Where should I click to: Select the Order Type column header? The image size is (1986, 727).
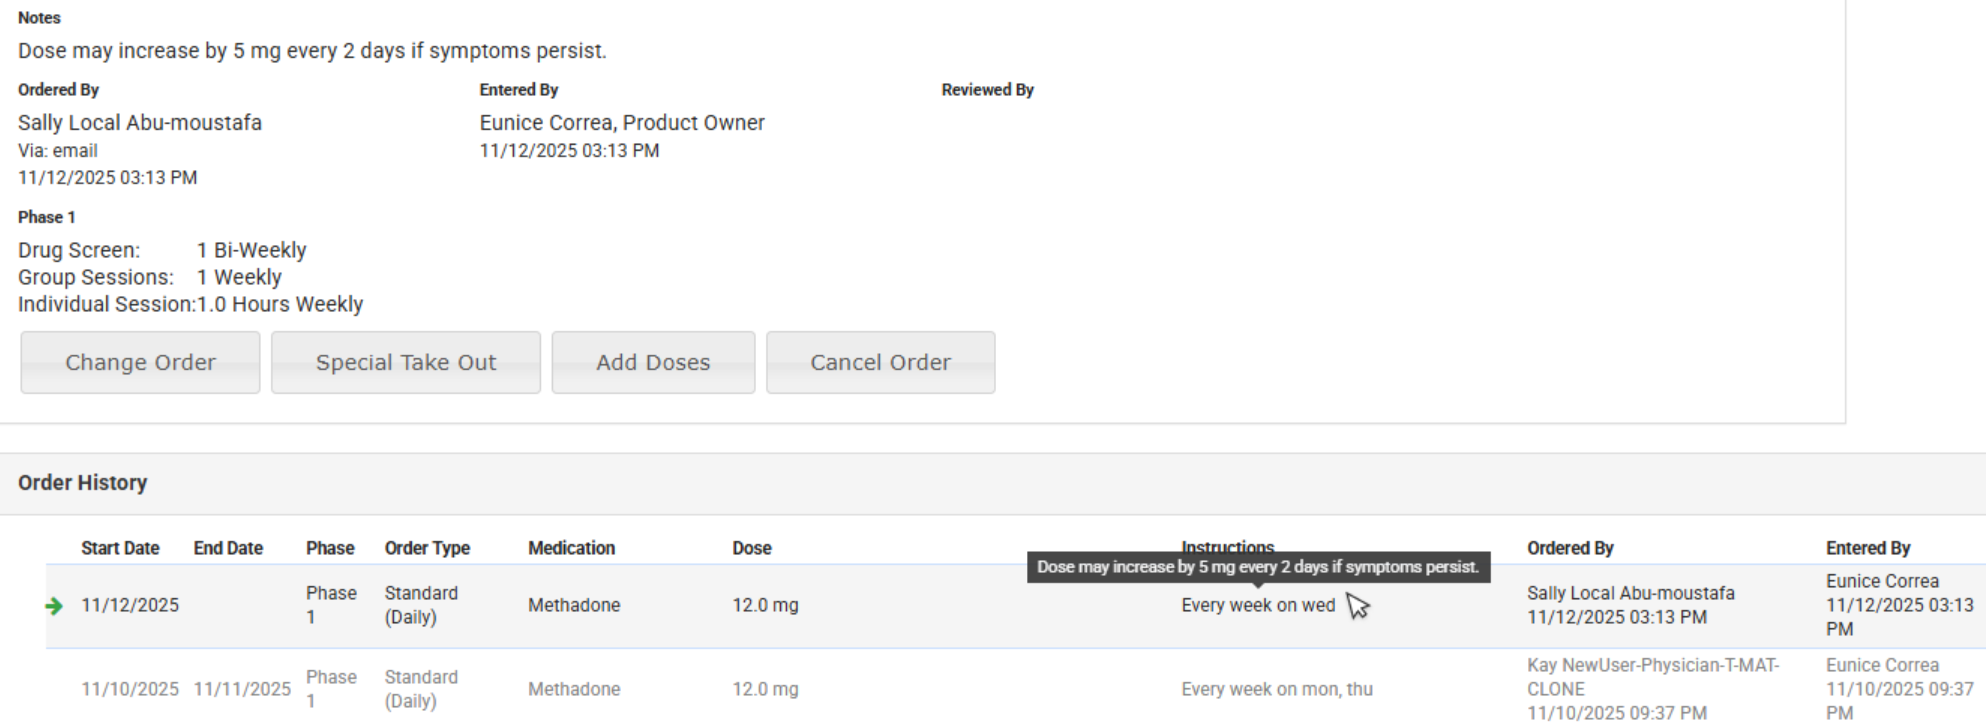427,548
